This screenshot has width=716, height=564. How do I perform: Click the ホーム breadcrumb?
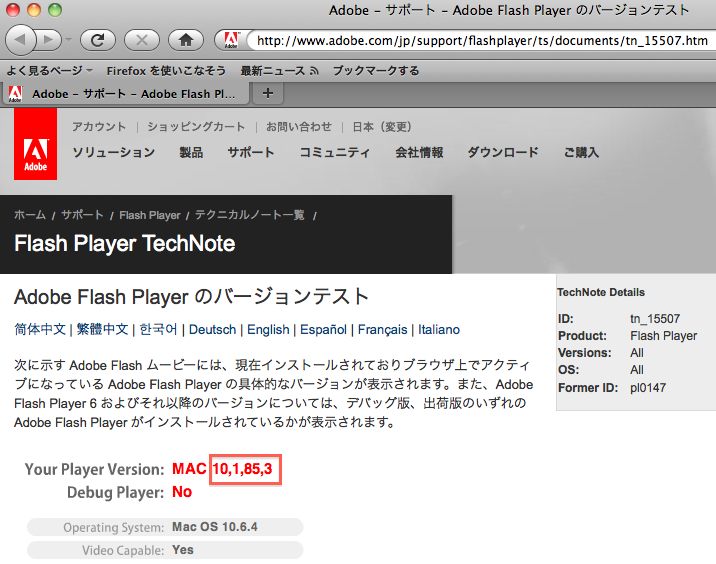[30, 215]
